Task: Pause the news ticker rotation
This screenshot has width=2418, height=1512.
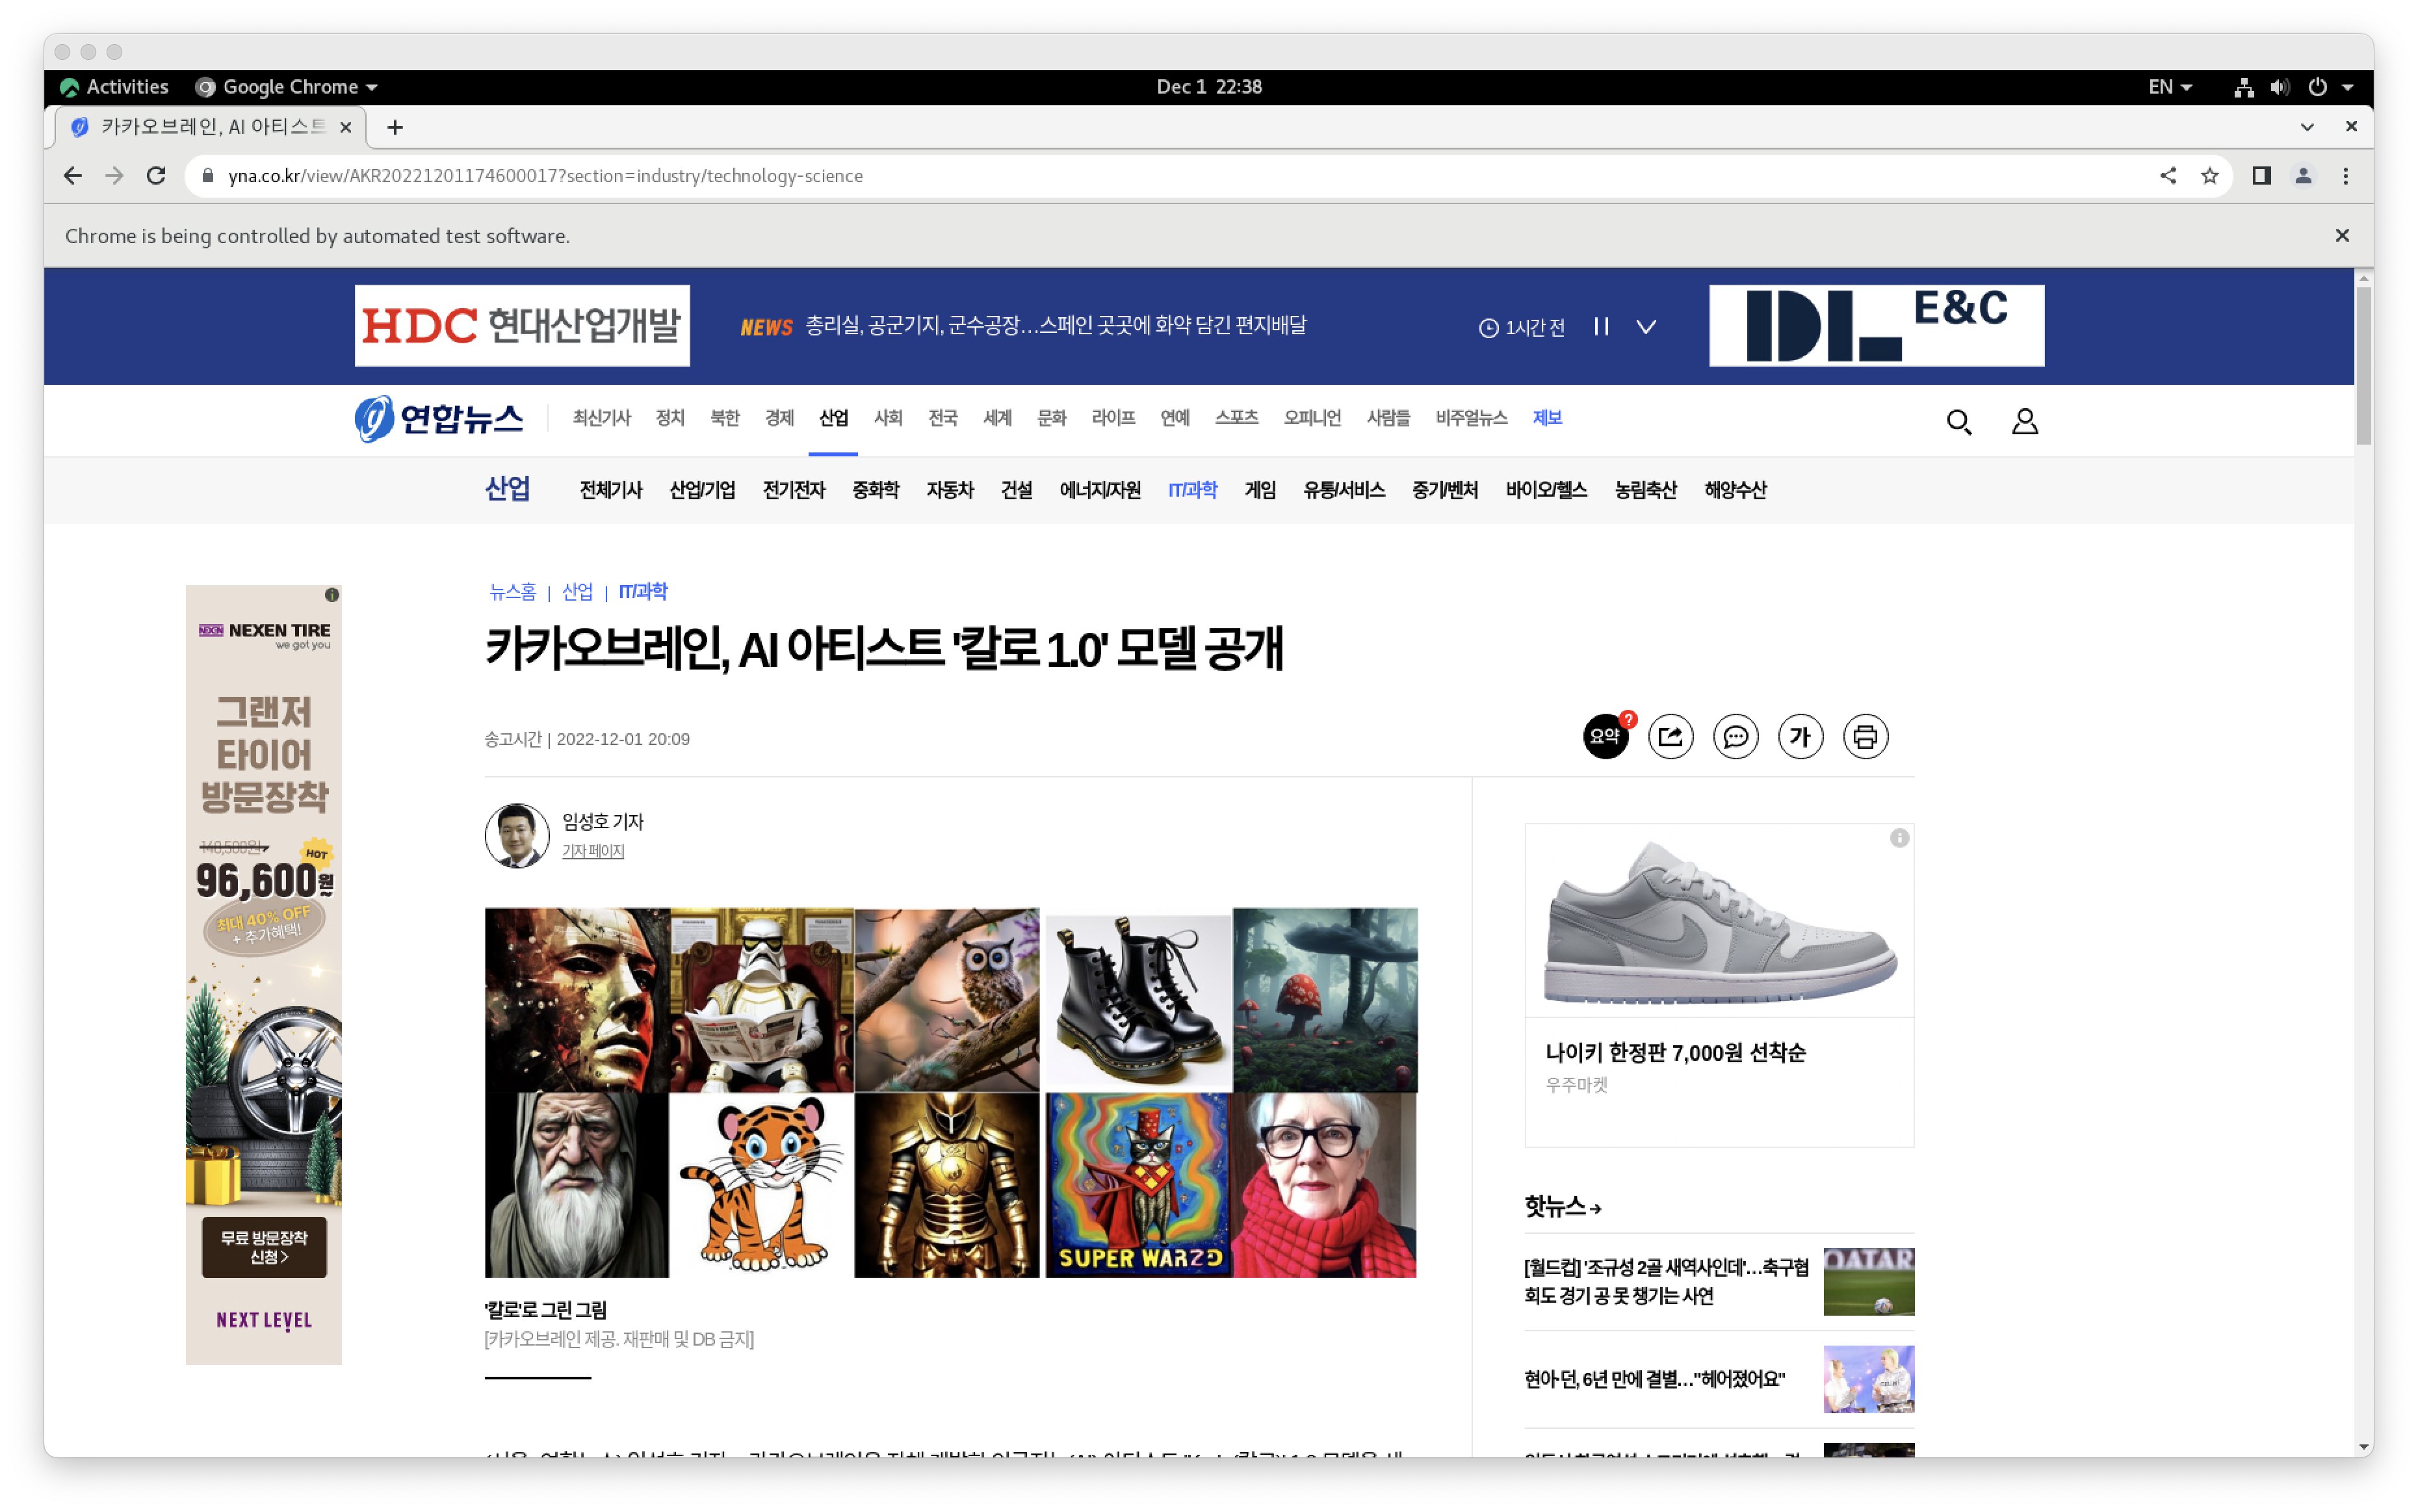Action: point(1601,327)
